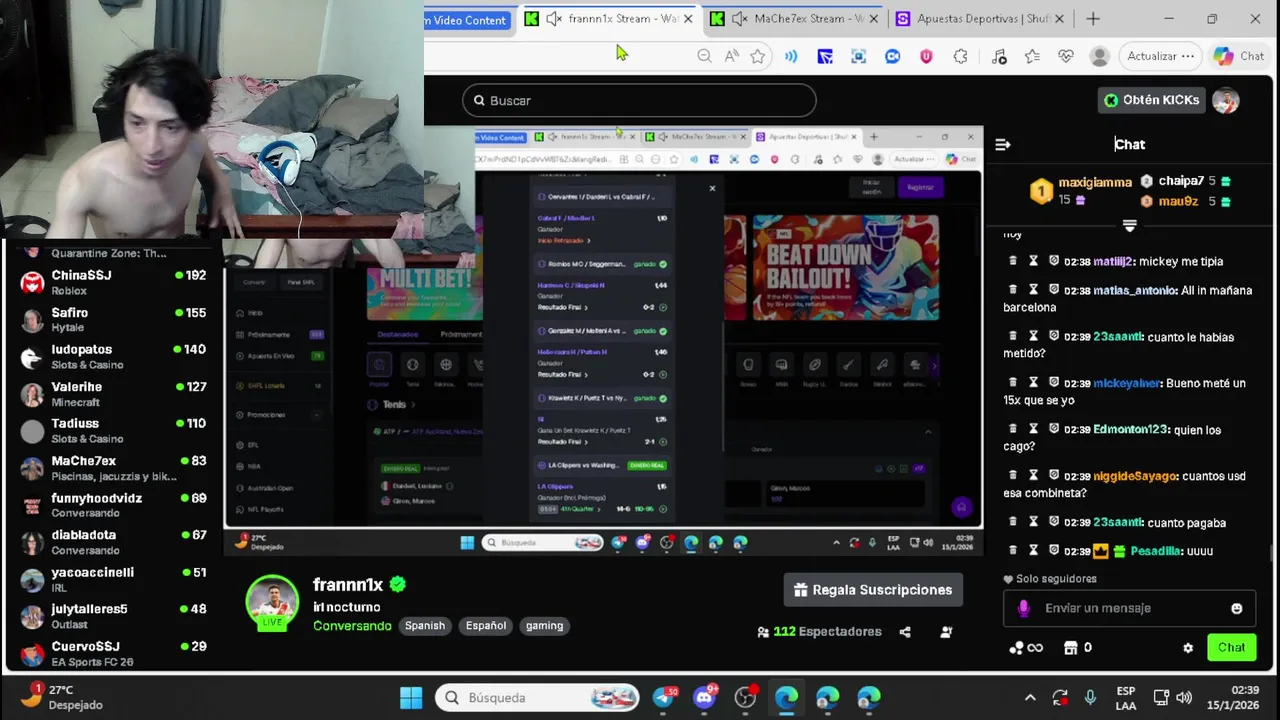Click frannn1x streamer avatar
The width and height of the screenshot is (1280, 720).
click(x=272, y=603)
